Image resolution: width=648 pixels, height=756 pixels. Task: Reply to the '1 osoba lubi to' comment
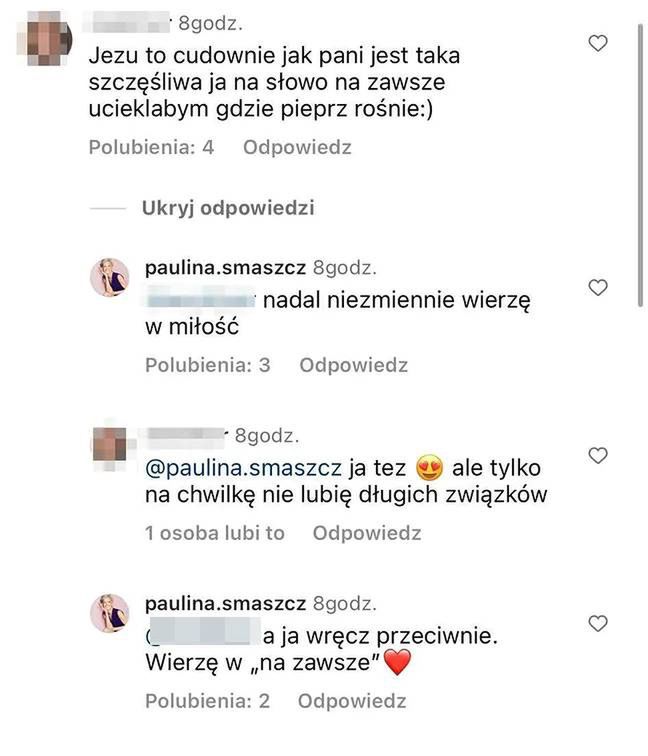click(367, 533)
